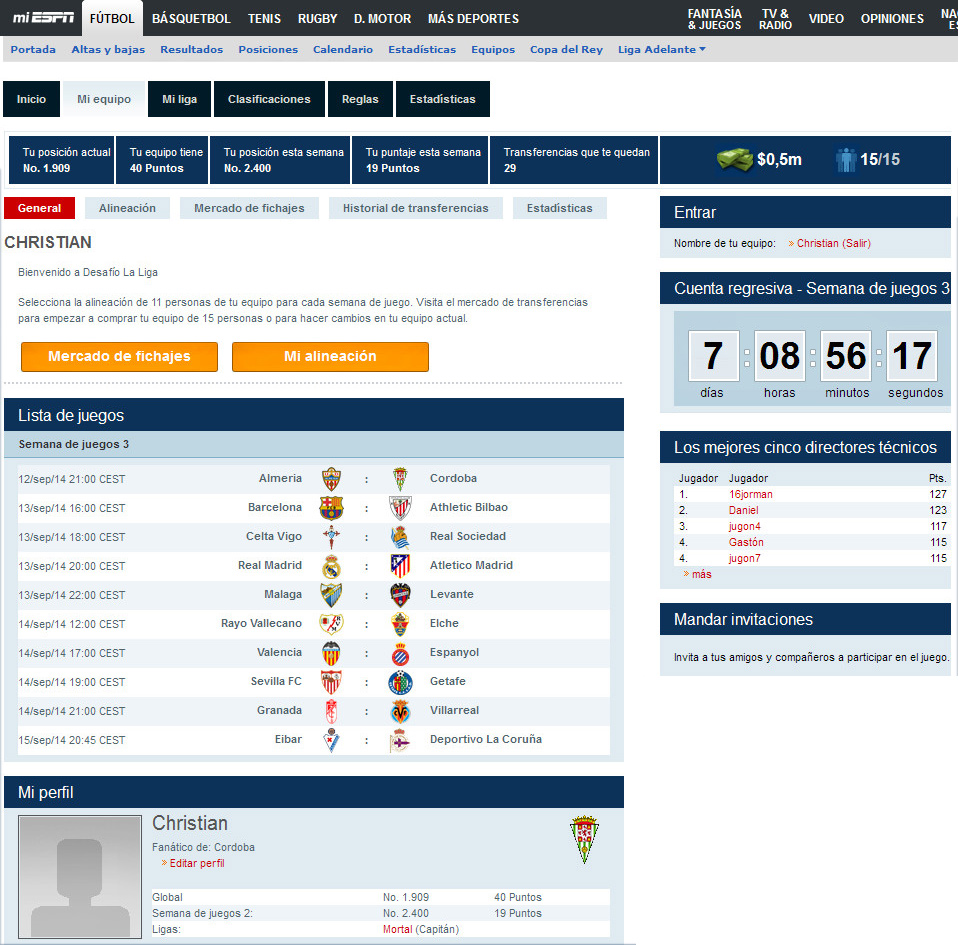Select the Historial de transferencias sub-tab

pos(415,208)
